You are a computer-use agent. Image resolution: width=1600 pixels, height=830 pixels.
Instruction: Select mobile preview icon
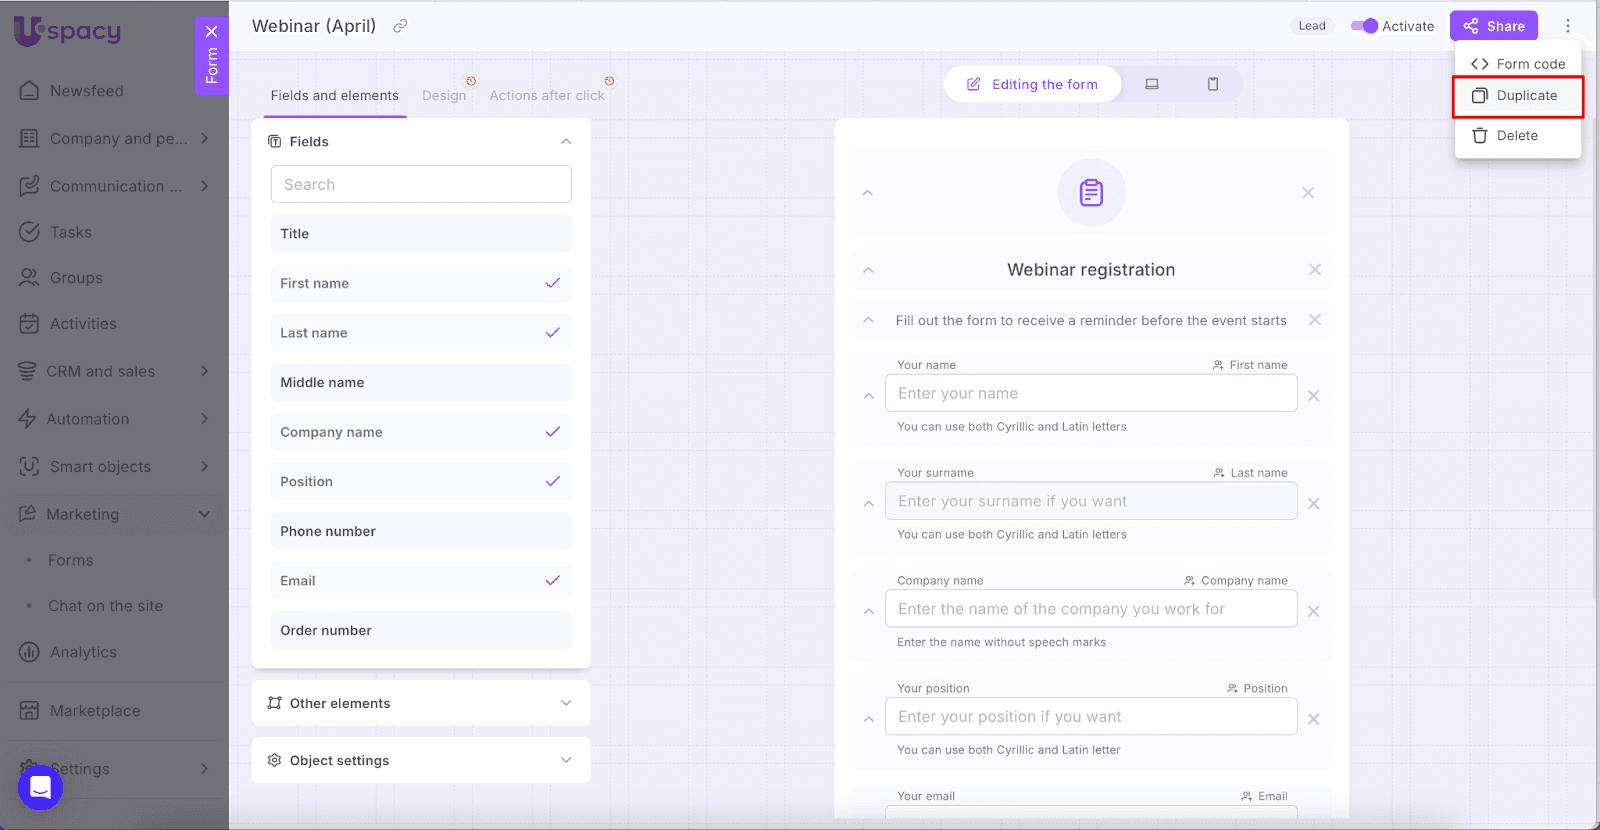1212,84
